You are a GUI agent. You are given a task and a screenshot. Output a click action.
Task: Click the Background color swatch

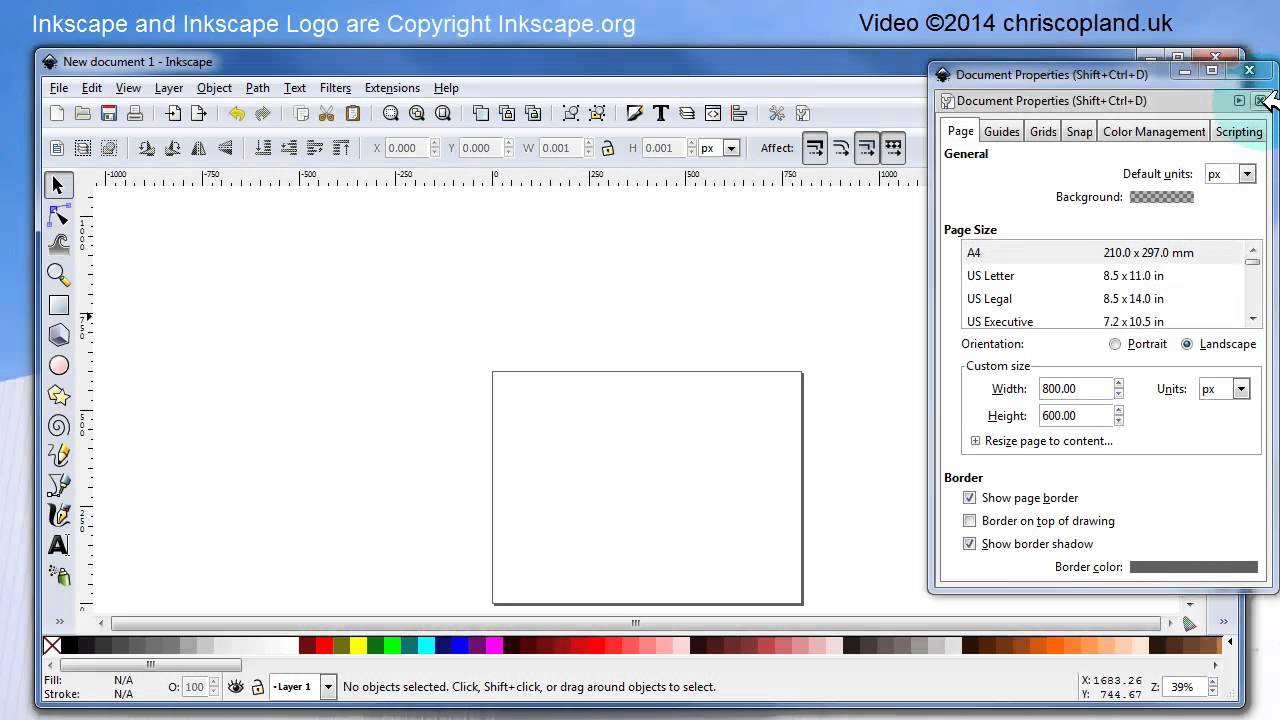point(1162,197)
